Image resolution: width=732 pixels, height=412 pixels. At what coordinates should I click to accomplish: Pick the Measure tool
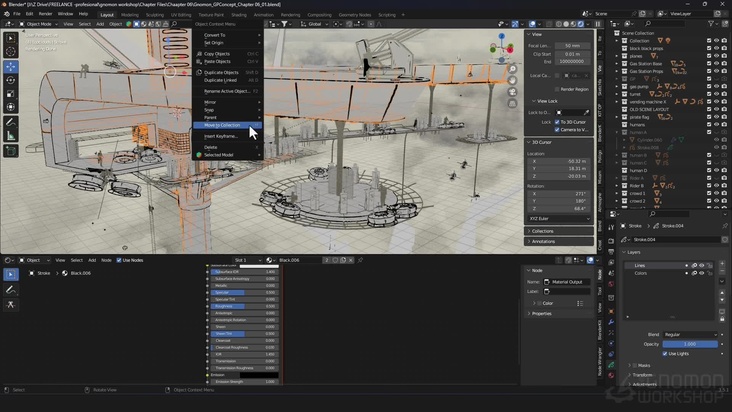click(x=11, y=137)
